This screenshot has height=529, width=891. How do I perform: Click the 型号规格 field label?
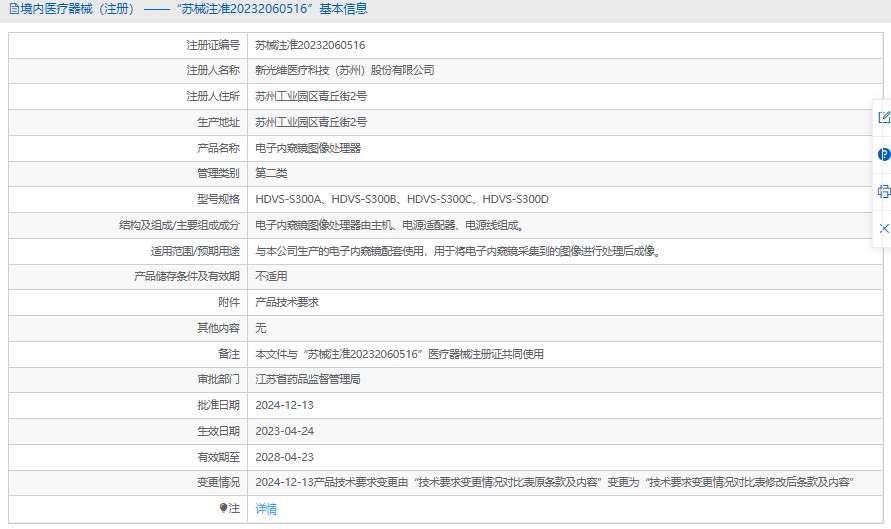click(x=218, y=199)
